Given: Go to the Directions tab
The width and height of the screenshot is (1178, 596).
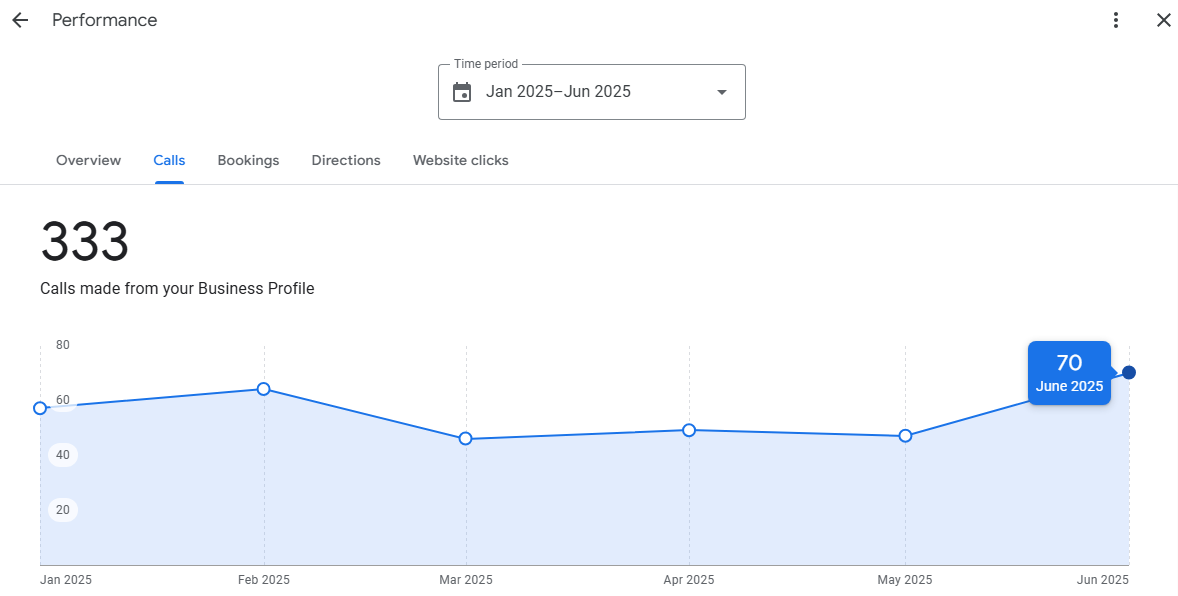Looking at the screenshot, I should click(x=346, y=160).
